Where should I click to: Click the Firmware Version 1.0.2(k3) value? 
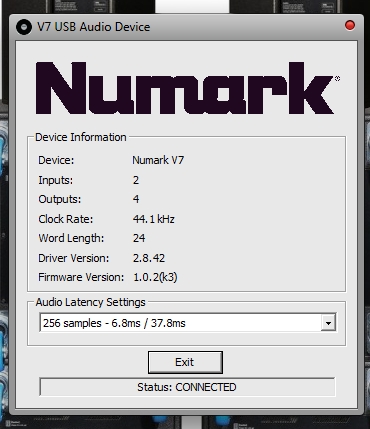coord(155,277)
